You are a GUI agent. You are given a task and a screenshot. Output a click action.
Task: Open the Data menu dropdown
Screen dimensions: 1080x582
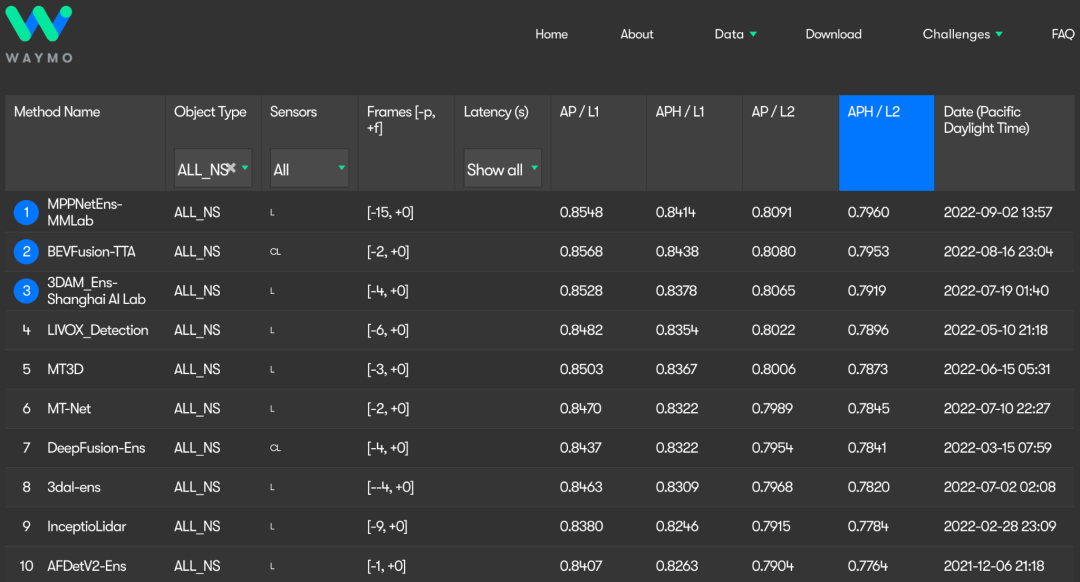click(x=736, y=34)
